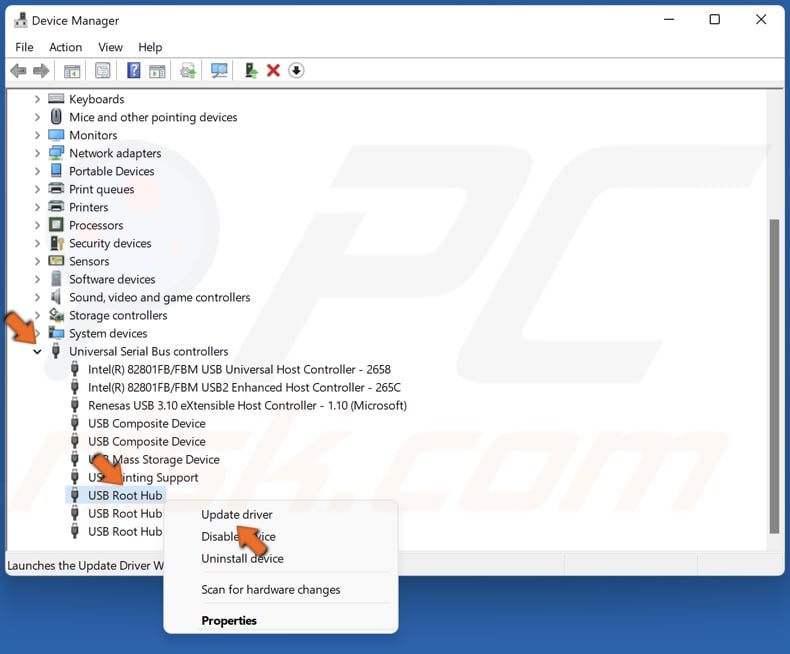Select USB Mass Storage Device

154,460
